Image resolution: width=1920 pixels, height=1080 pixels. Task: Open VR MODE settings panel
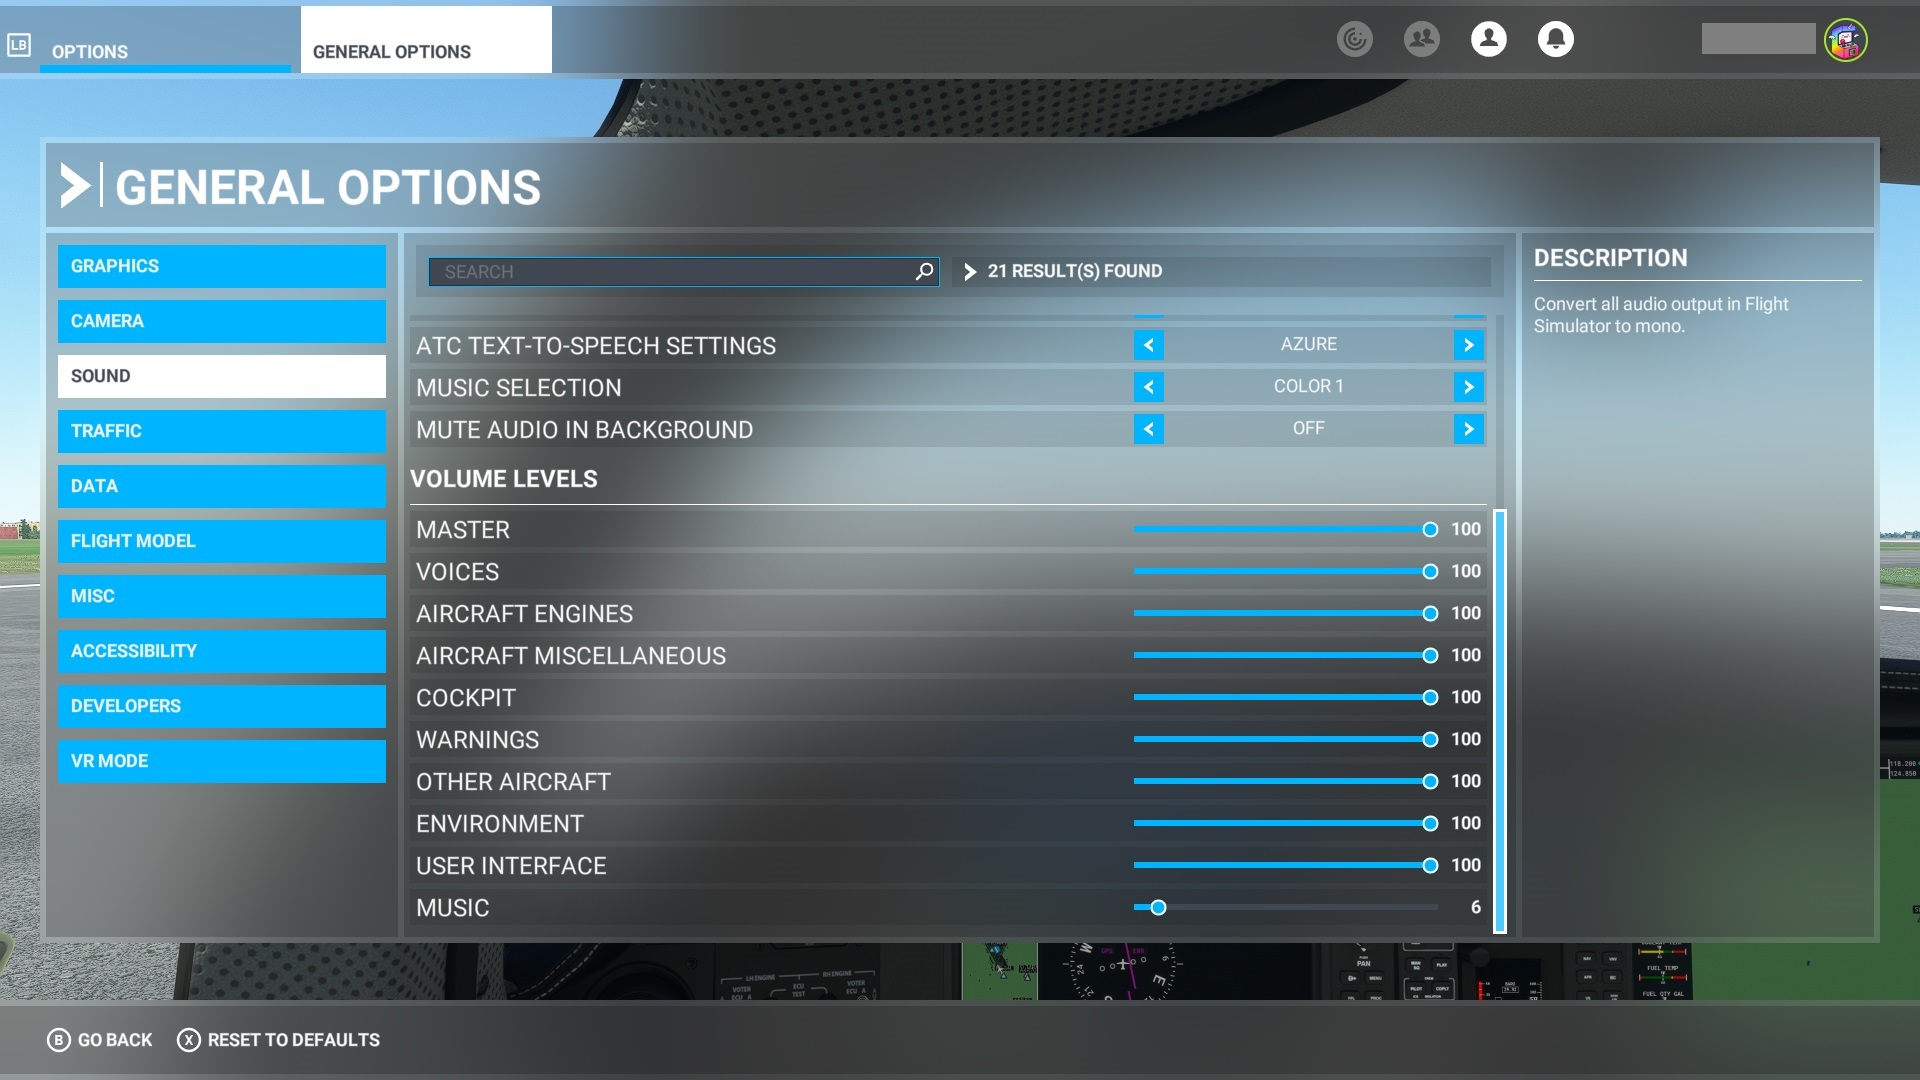click(222, 761)
